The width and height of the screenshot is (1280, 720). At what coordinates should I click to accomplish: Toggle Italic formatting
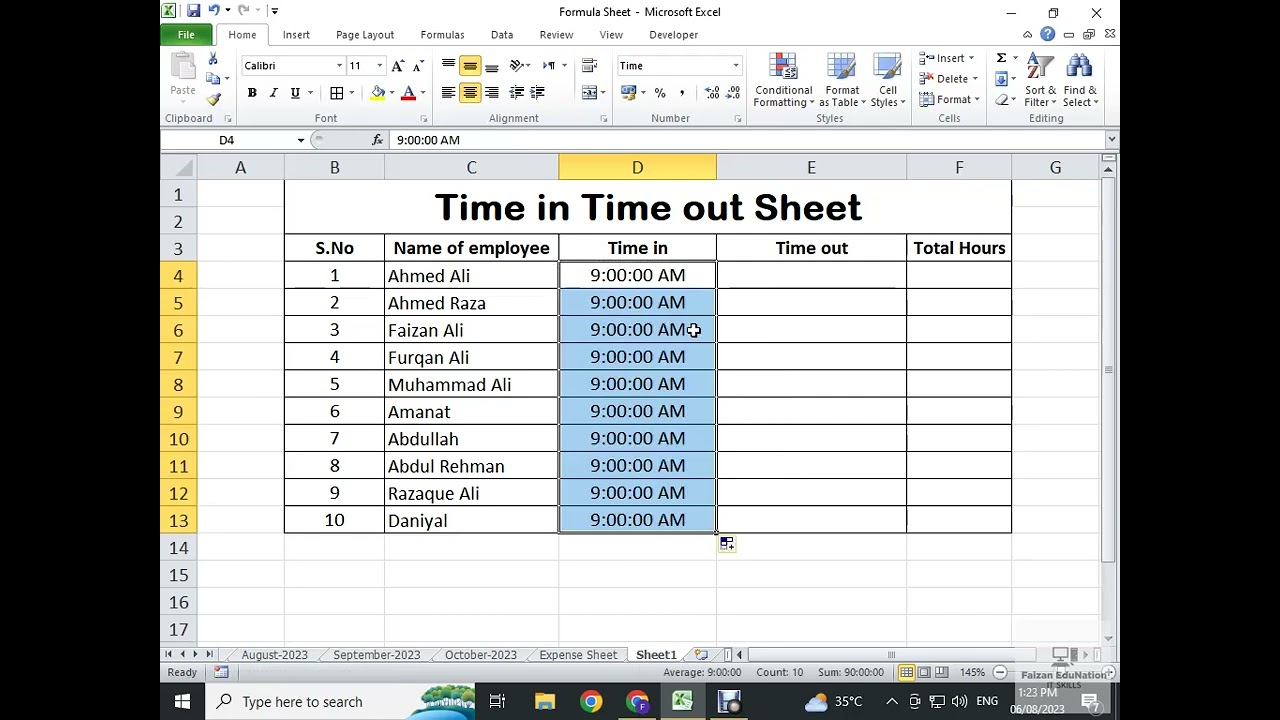coord(273,93)
